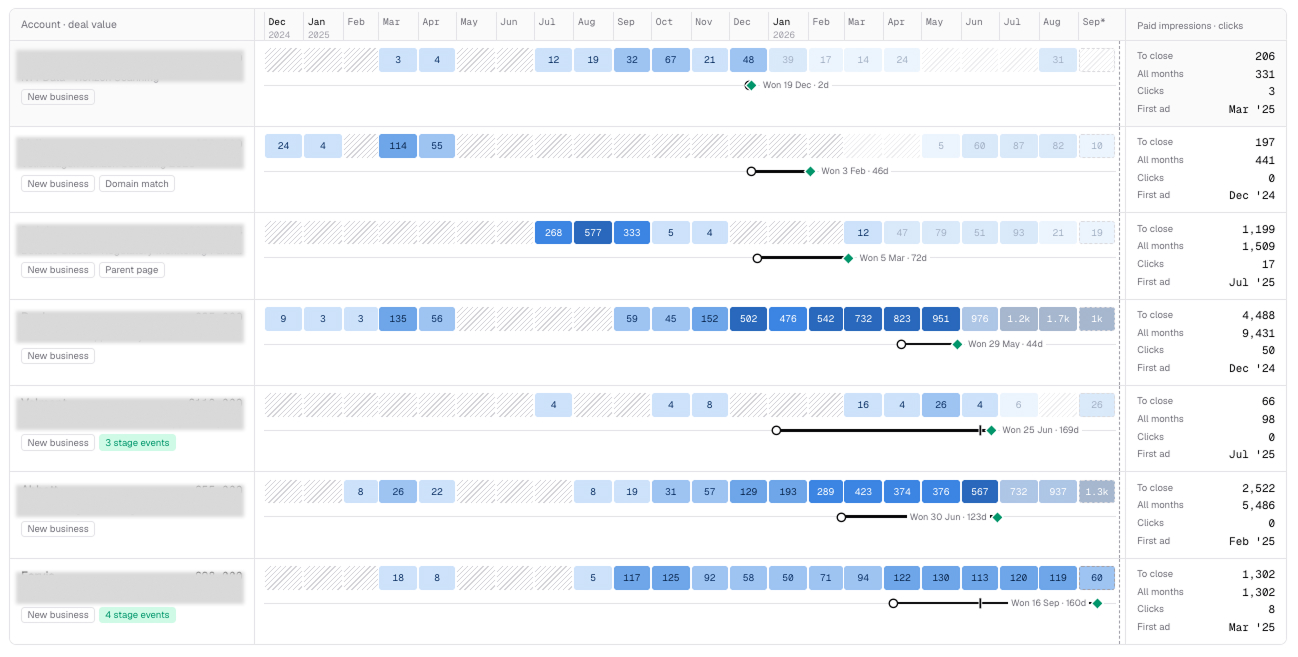Open the 3 stage events badge
This screenshot has height=657, width=1298.
tap(137, 443)
